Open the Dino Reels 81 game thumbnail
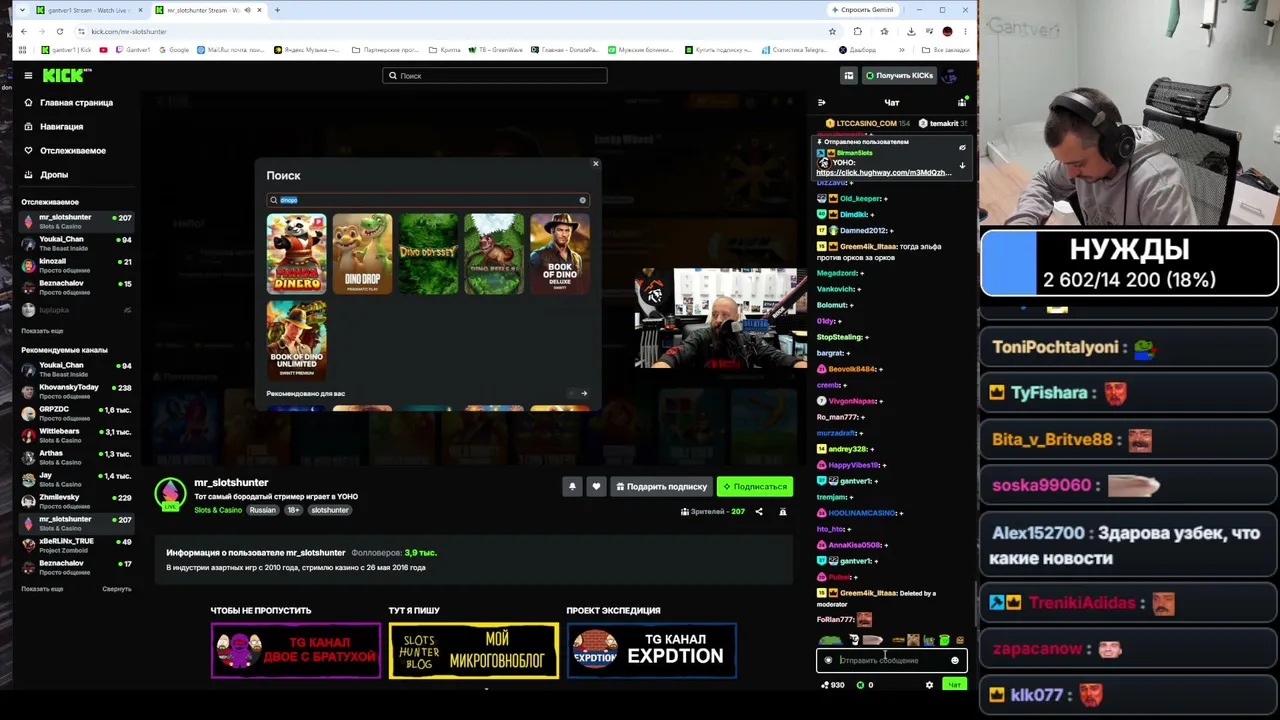The height and width of the screenshot is (720, 1280). pos(494,254)
